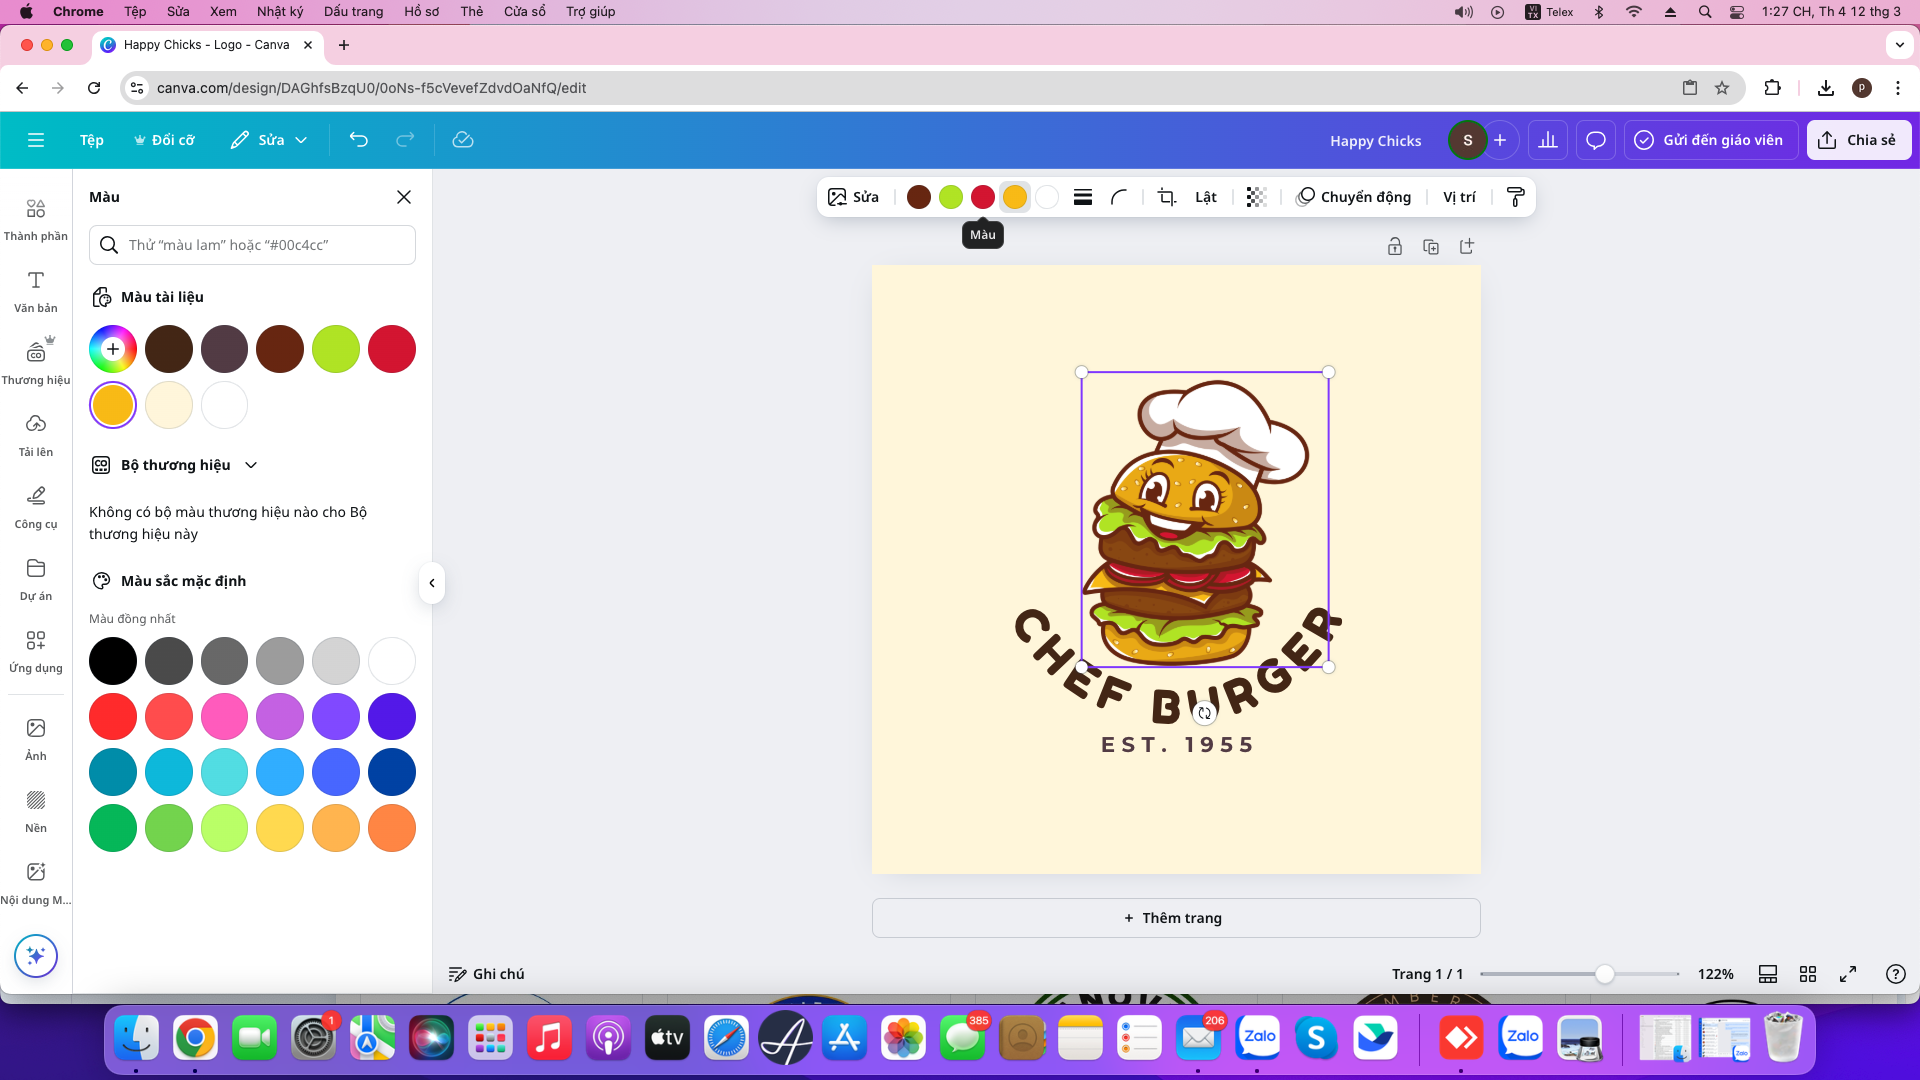Open the help question mark

(x=1895, y=974)
